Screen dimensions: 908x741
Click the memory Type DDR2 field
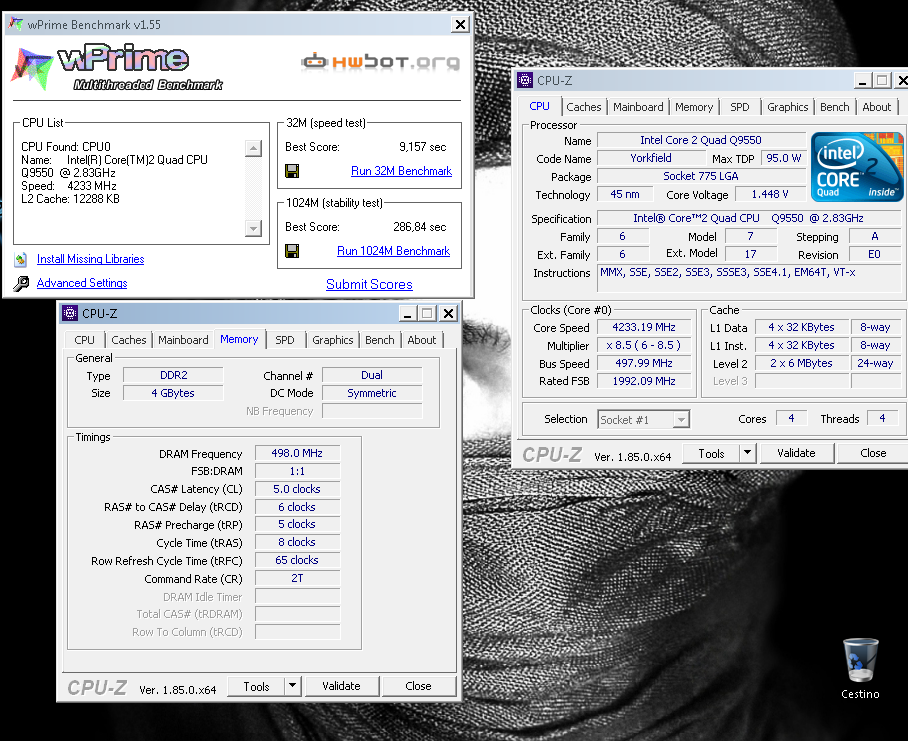[174, 375]
